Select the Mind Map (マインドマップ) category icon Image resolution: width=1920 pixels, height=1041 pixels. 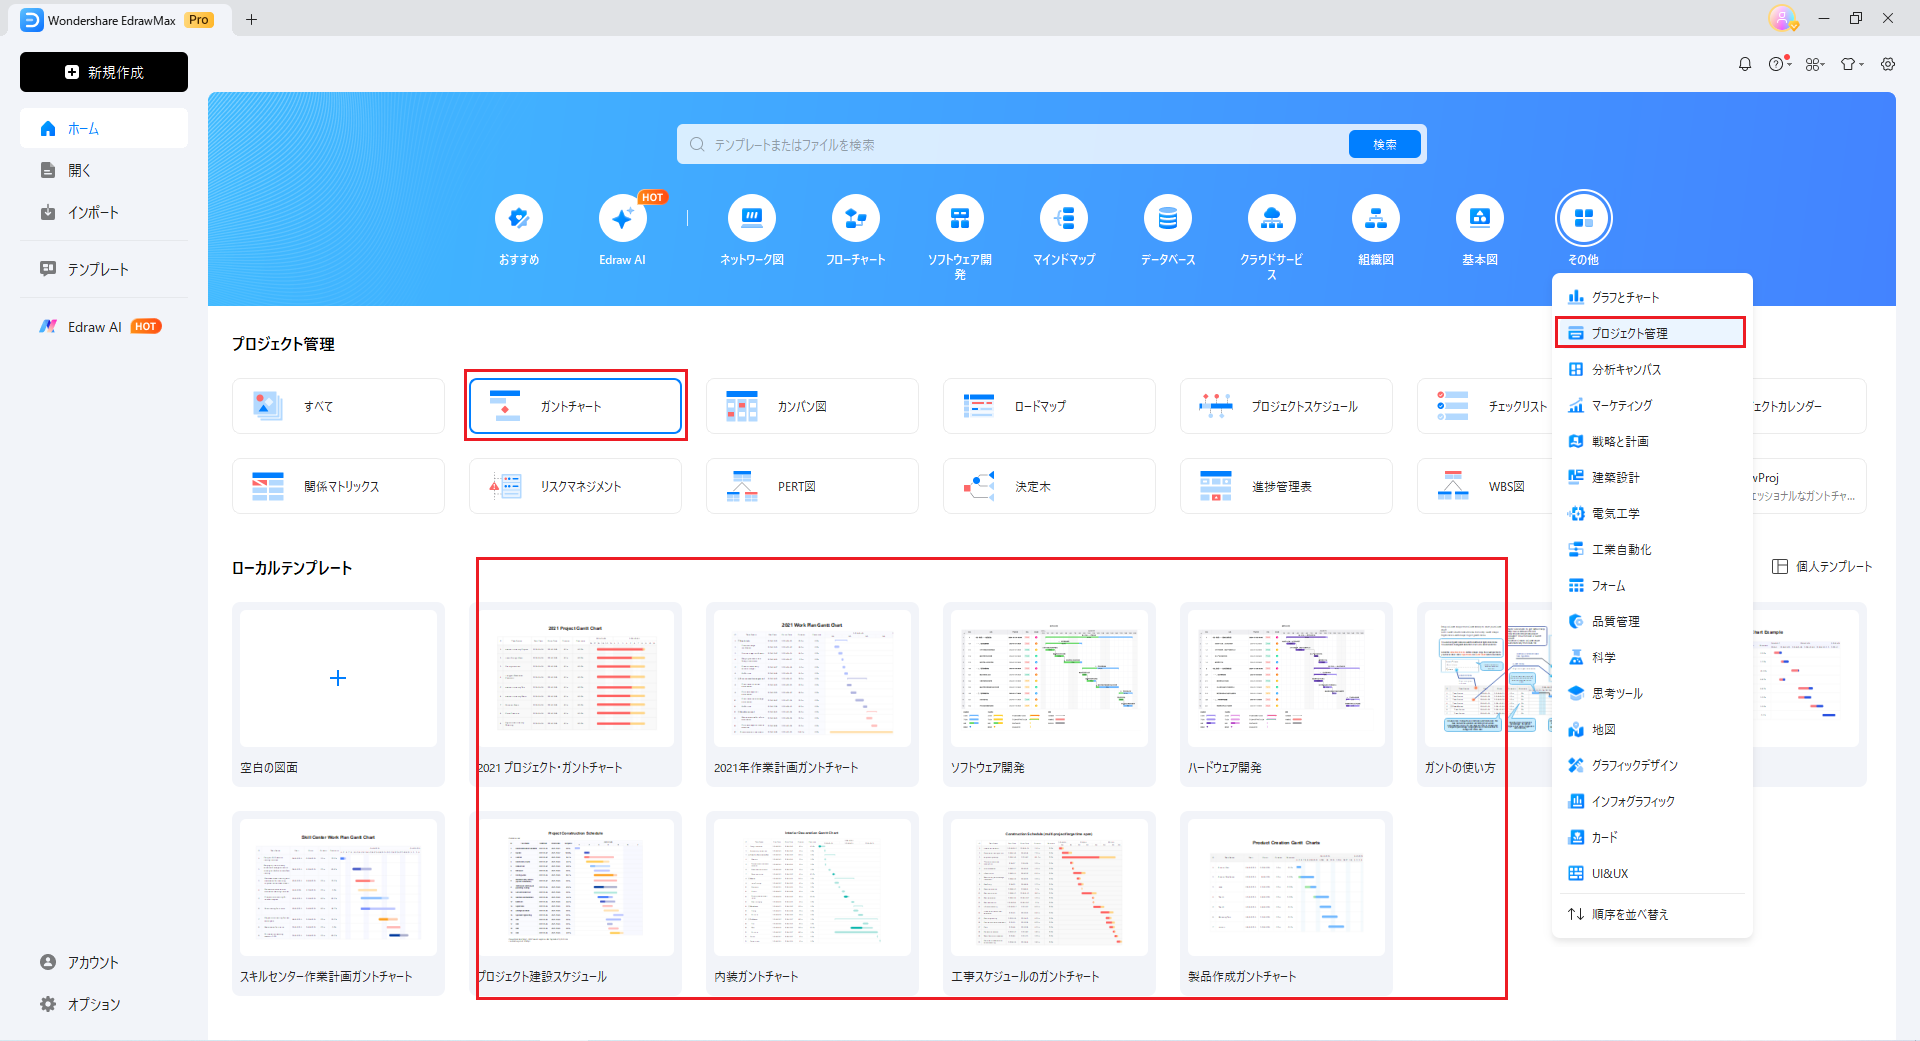1063,219
